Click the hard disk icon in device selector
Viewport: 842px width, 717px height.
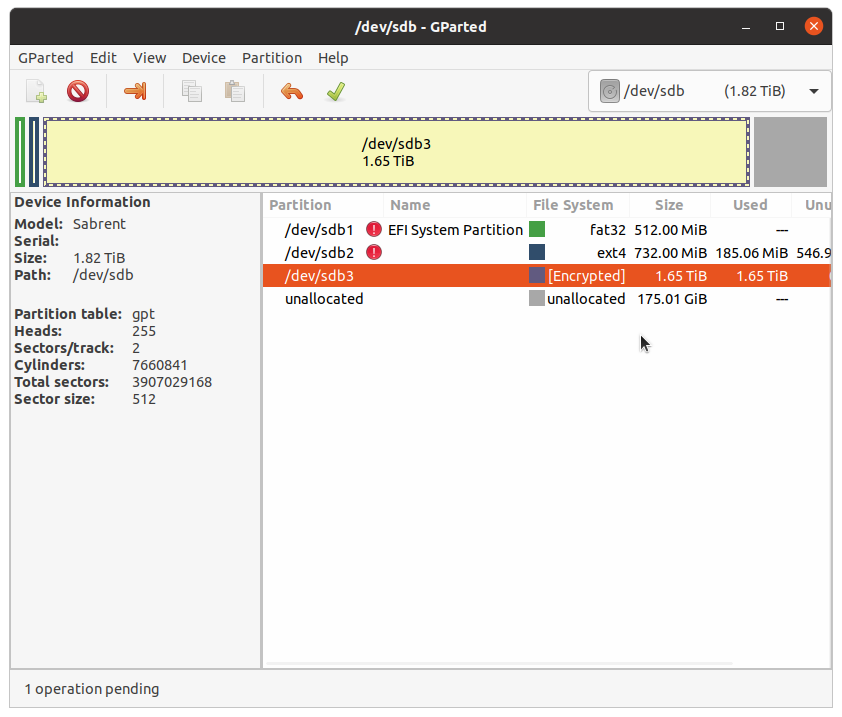pos(609,91)
